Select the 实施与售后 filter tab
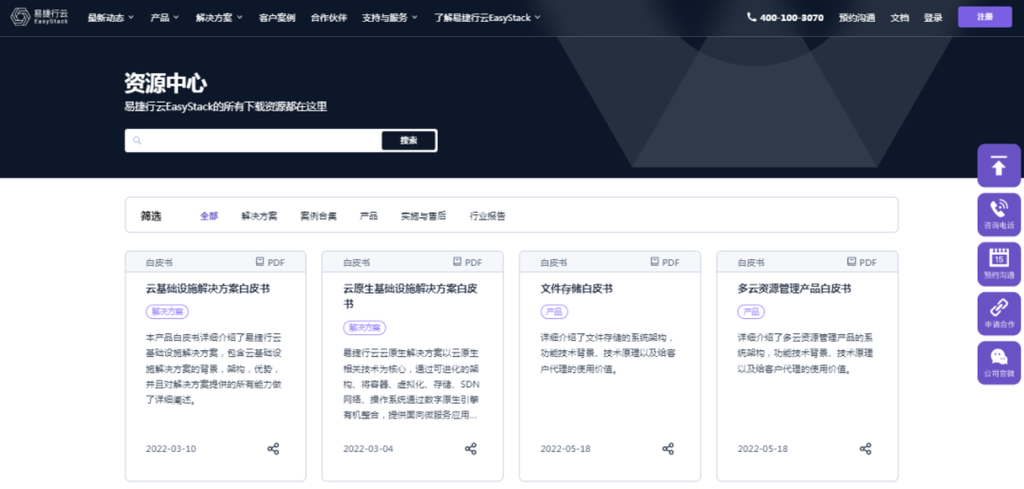Viewport: 1024px width, 489px height. coord(424,216)
